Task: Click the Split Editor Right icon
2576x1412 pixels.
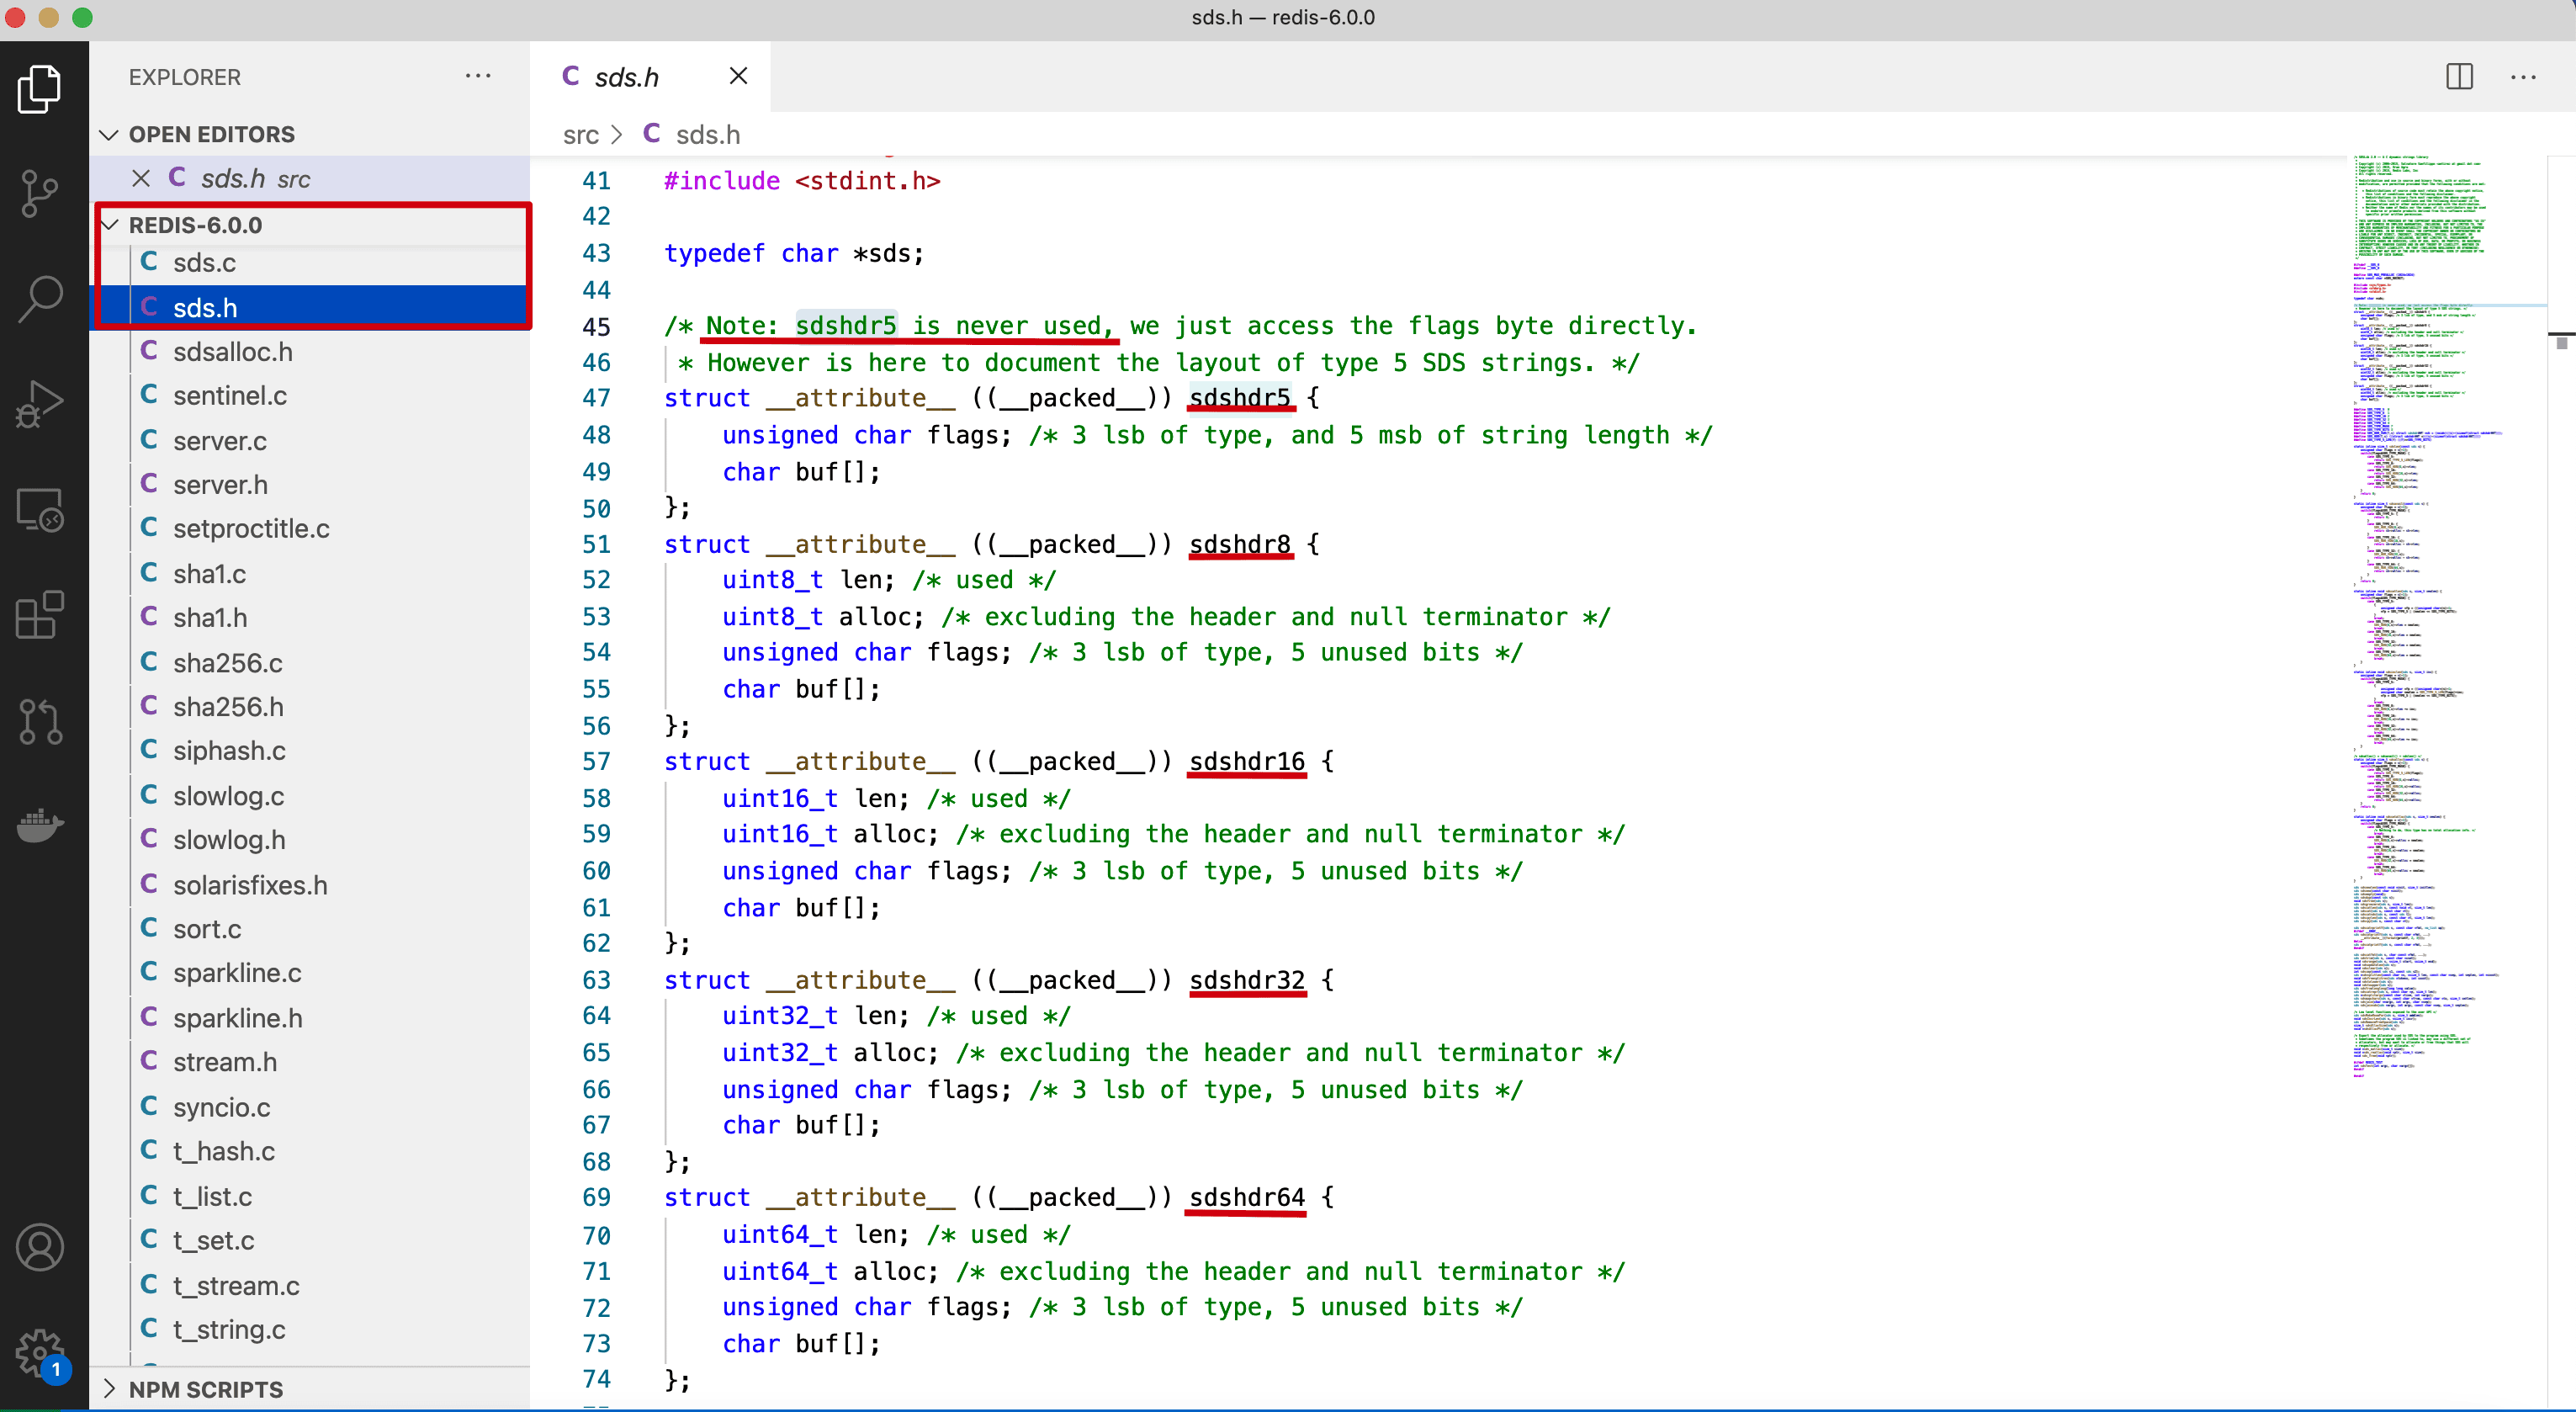Action: [x=2459, y=77]
